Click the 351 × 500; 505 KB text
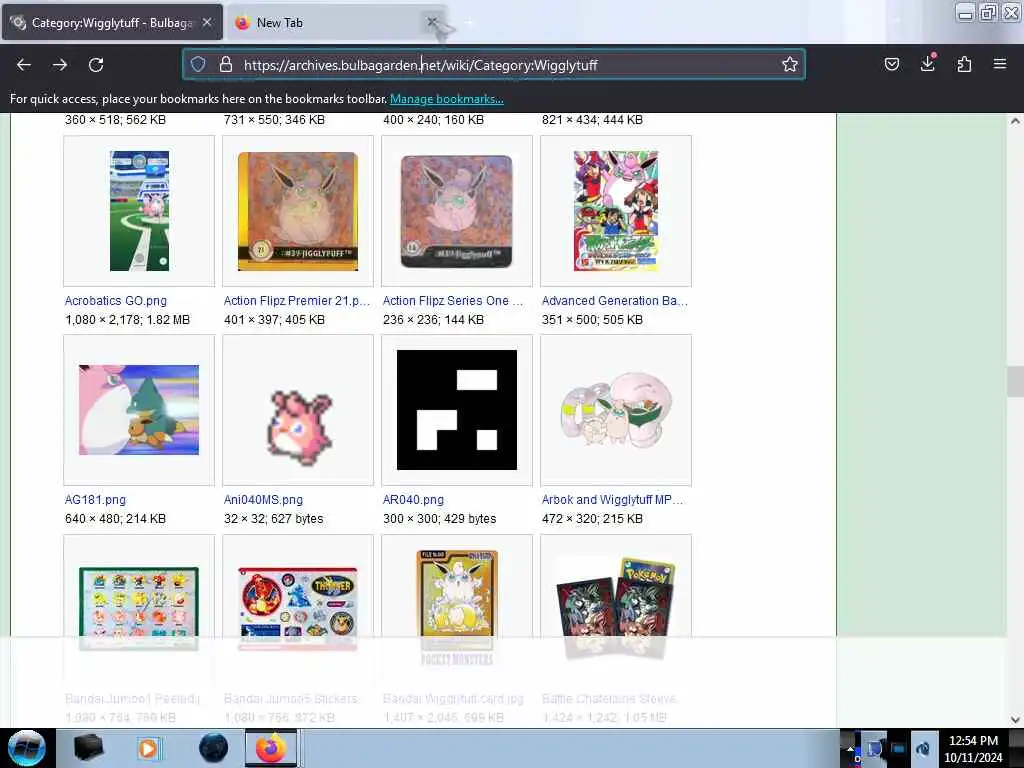Screen dimensions: 1024x768 592,320
